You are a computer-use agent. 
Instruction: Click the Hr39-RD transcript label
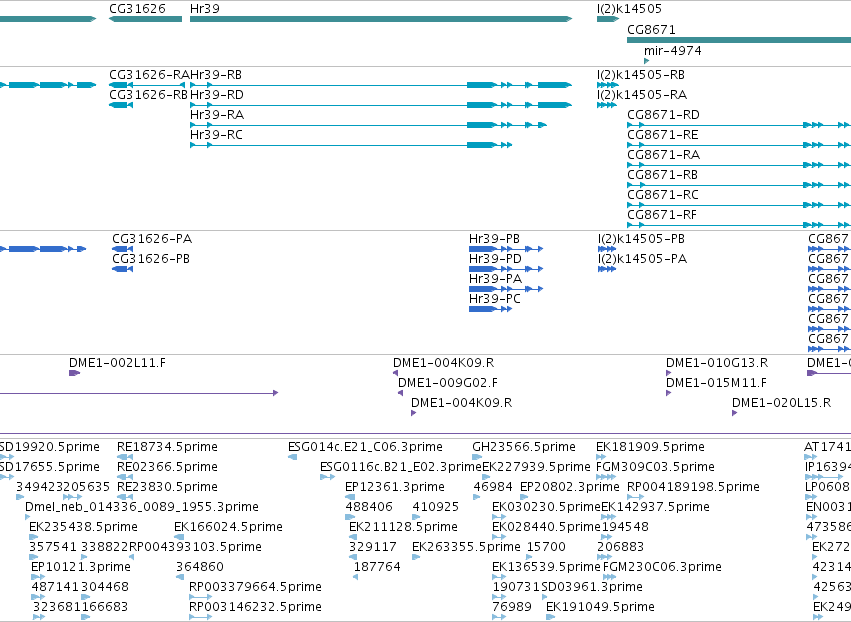pos(217,95)
